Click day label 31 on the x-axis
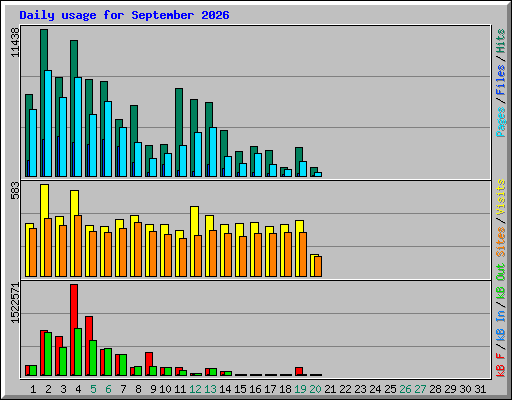The width and height of the screenshot is (512, 400). click(x=480, y=389)
